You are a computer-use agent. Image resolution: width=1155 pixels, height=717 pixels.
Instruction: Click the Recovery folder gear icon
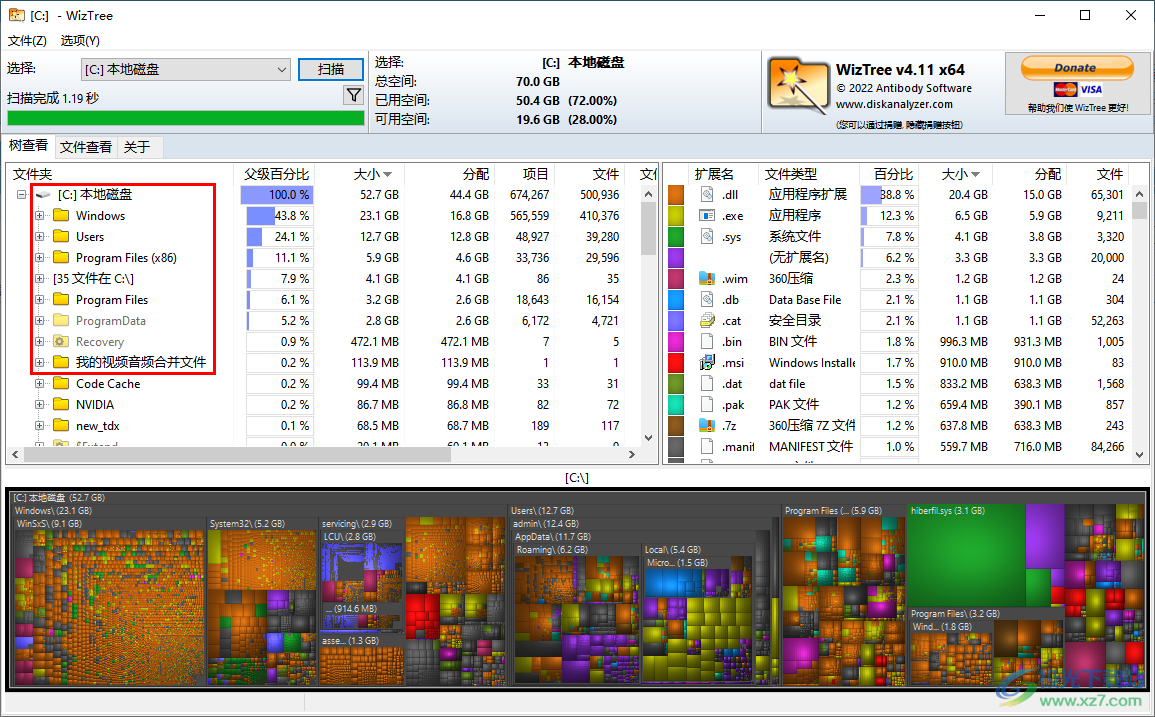click(x=61, y=341)
